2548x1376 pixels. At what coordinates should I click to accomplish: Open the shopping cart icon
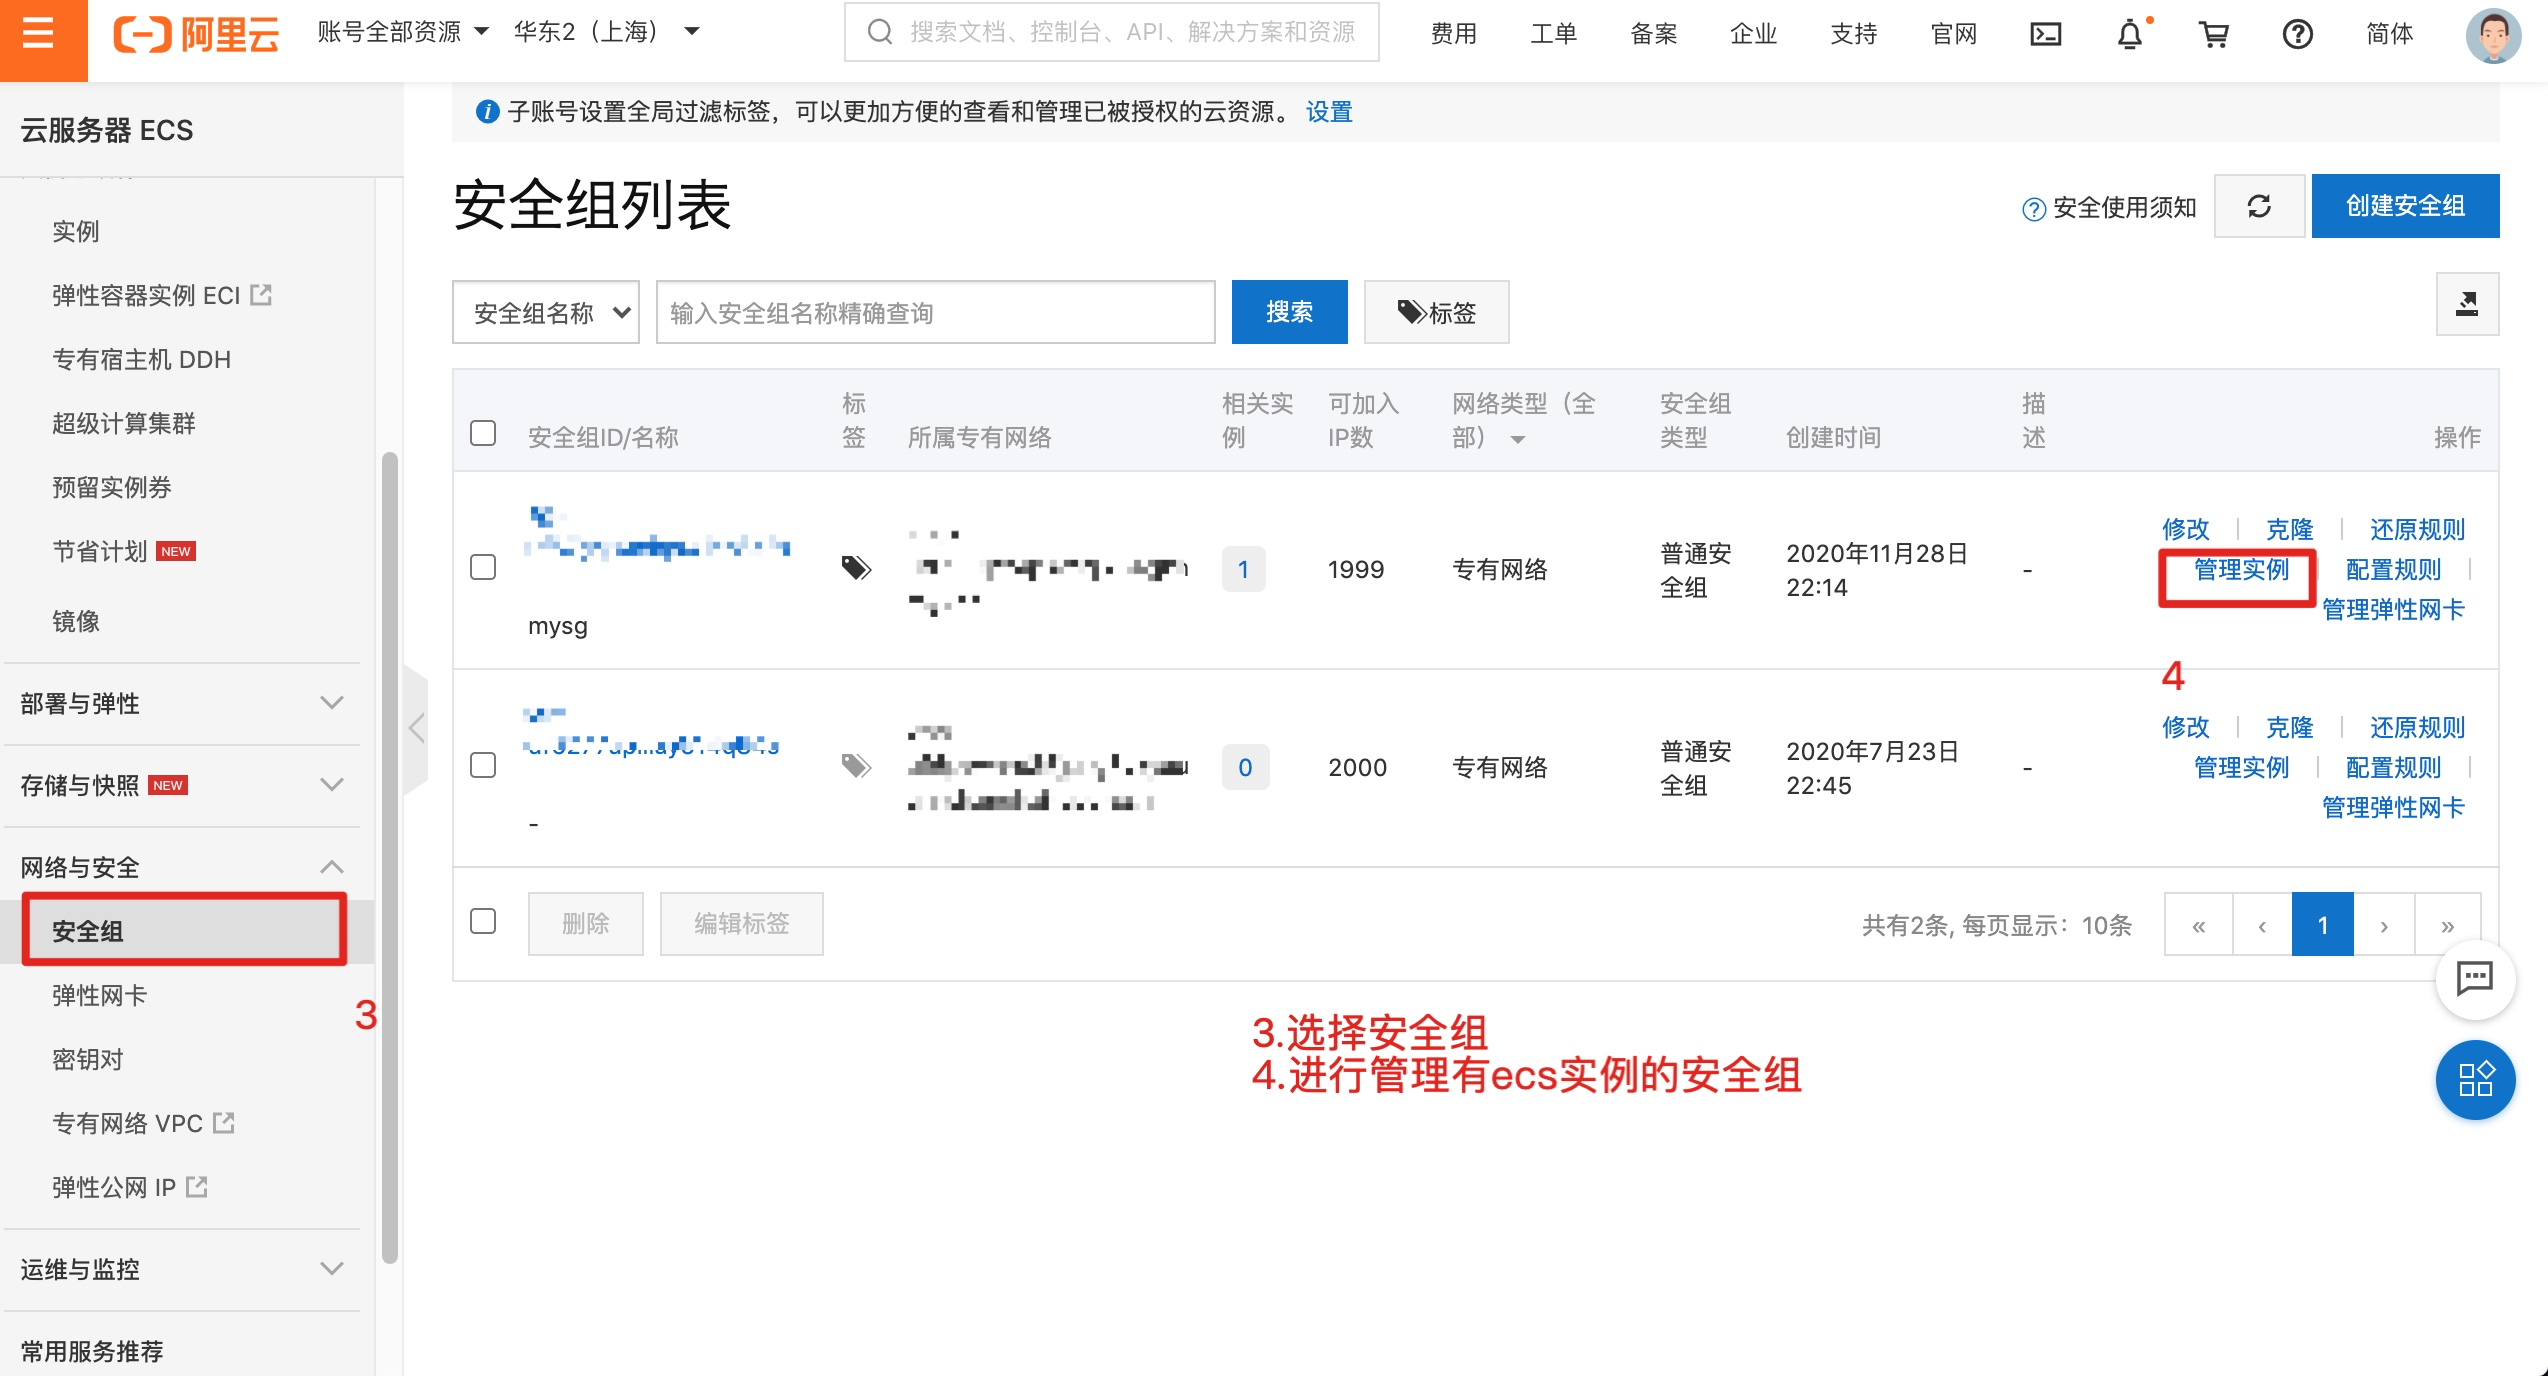(2214, 35)
